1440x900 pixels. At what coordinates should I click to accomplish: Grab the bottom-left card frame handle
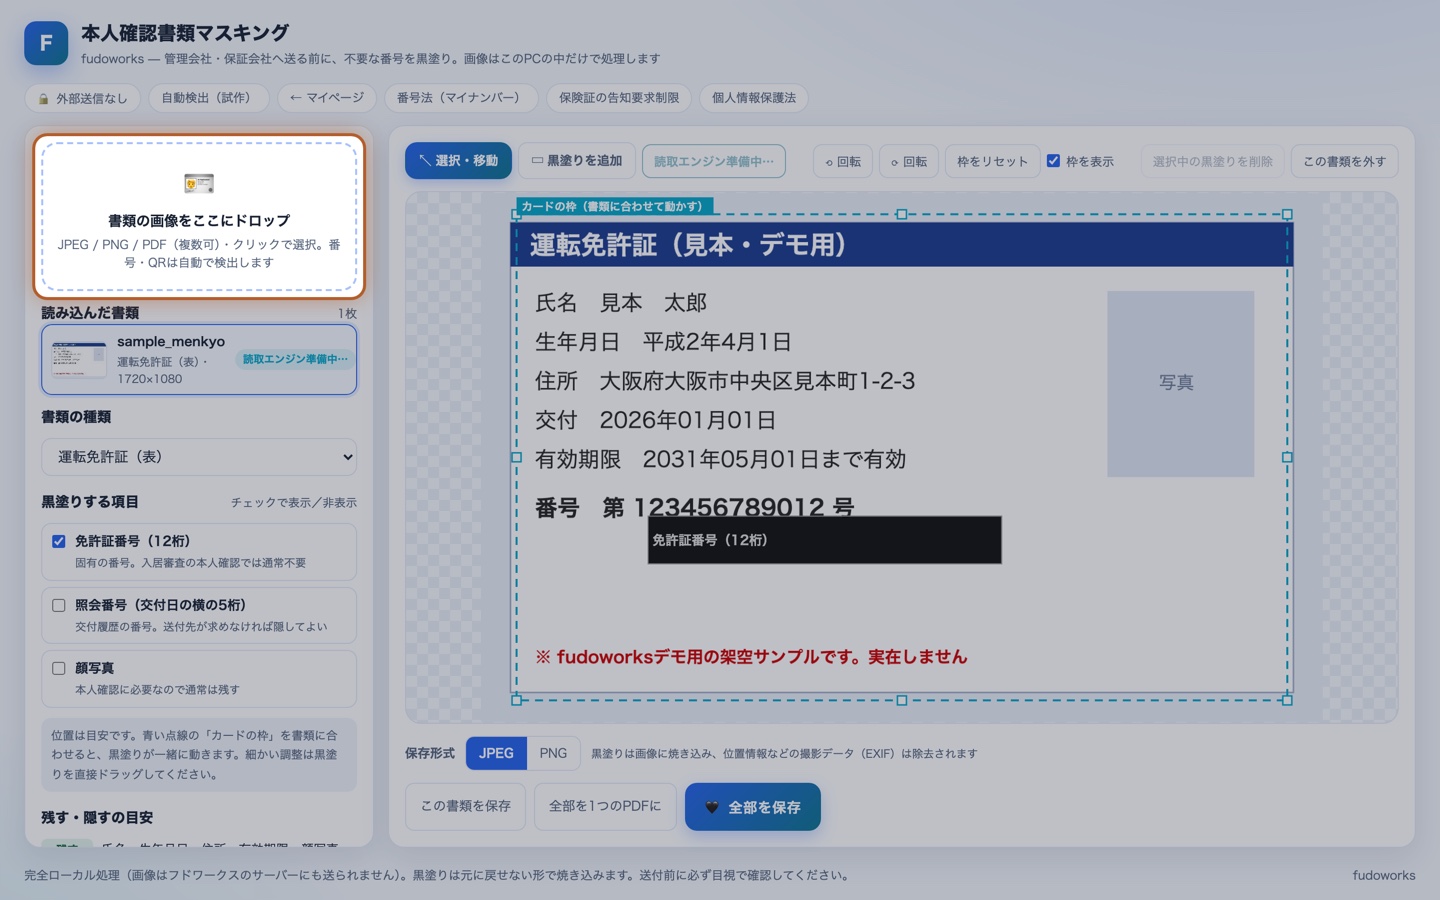[517, 700]
